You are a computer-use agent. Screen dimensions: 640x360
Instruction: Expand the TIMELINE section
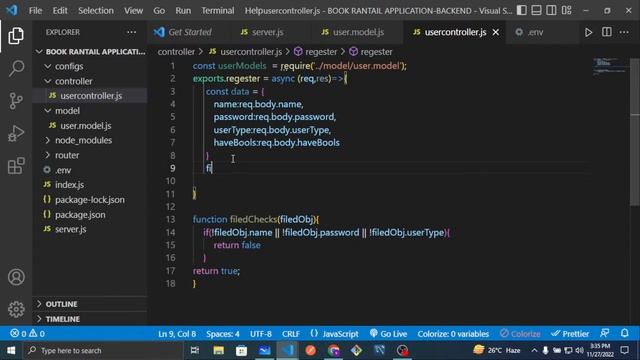[x=91, y=319]
